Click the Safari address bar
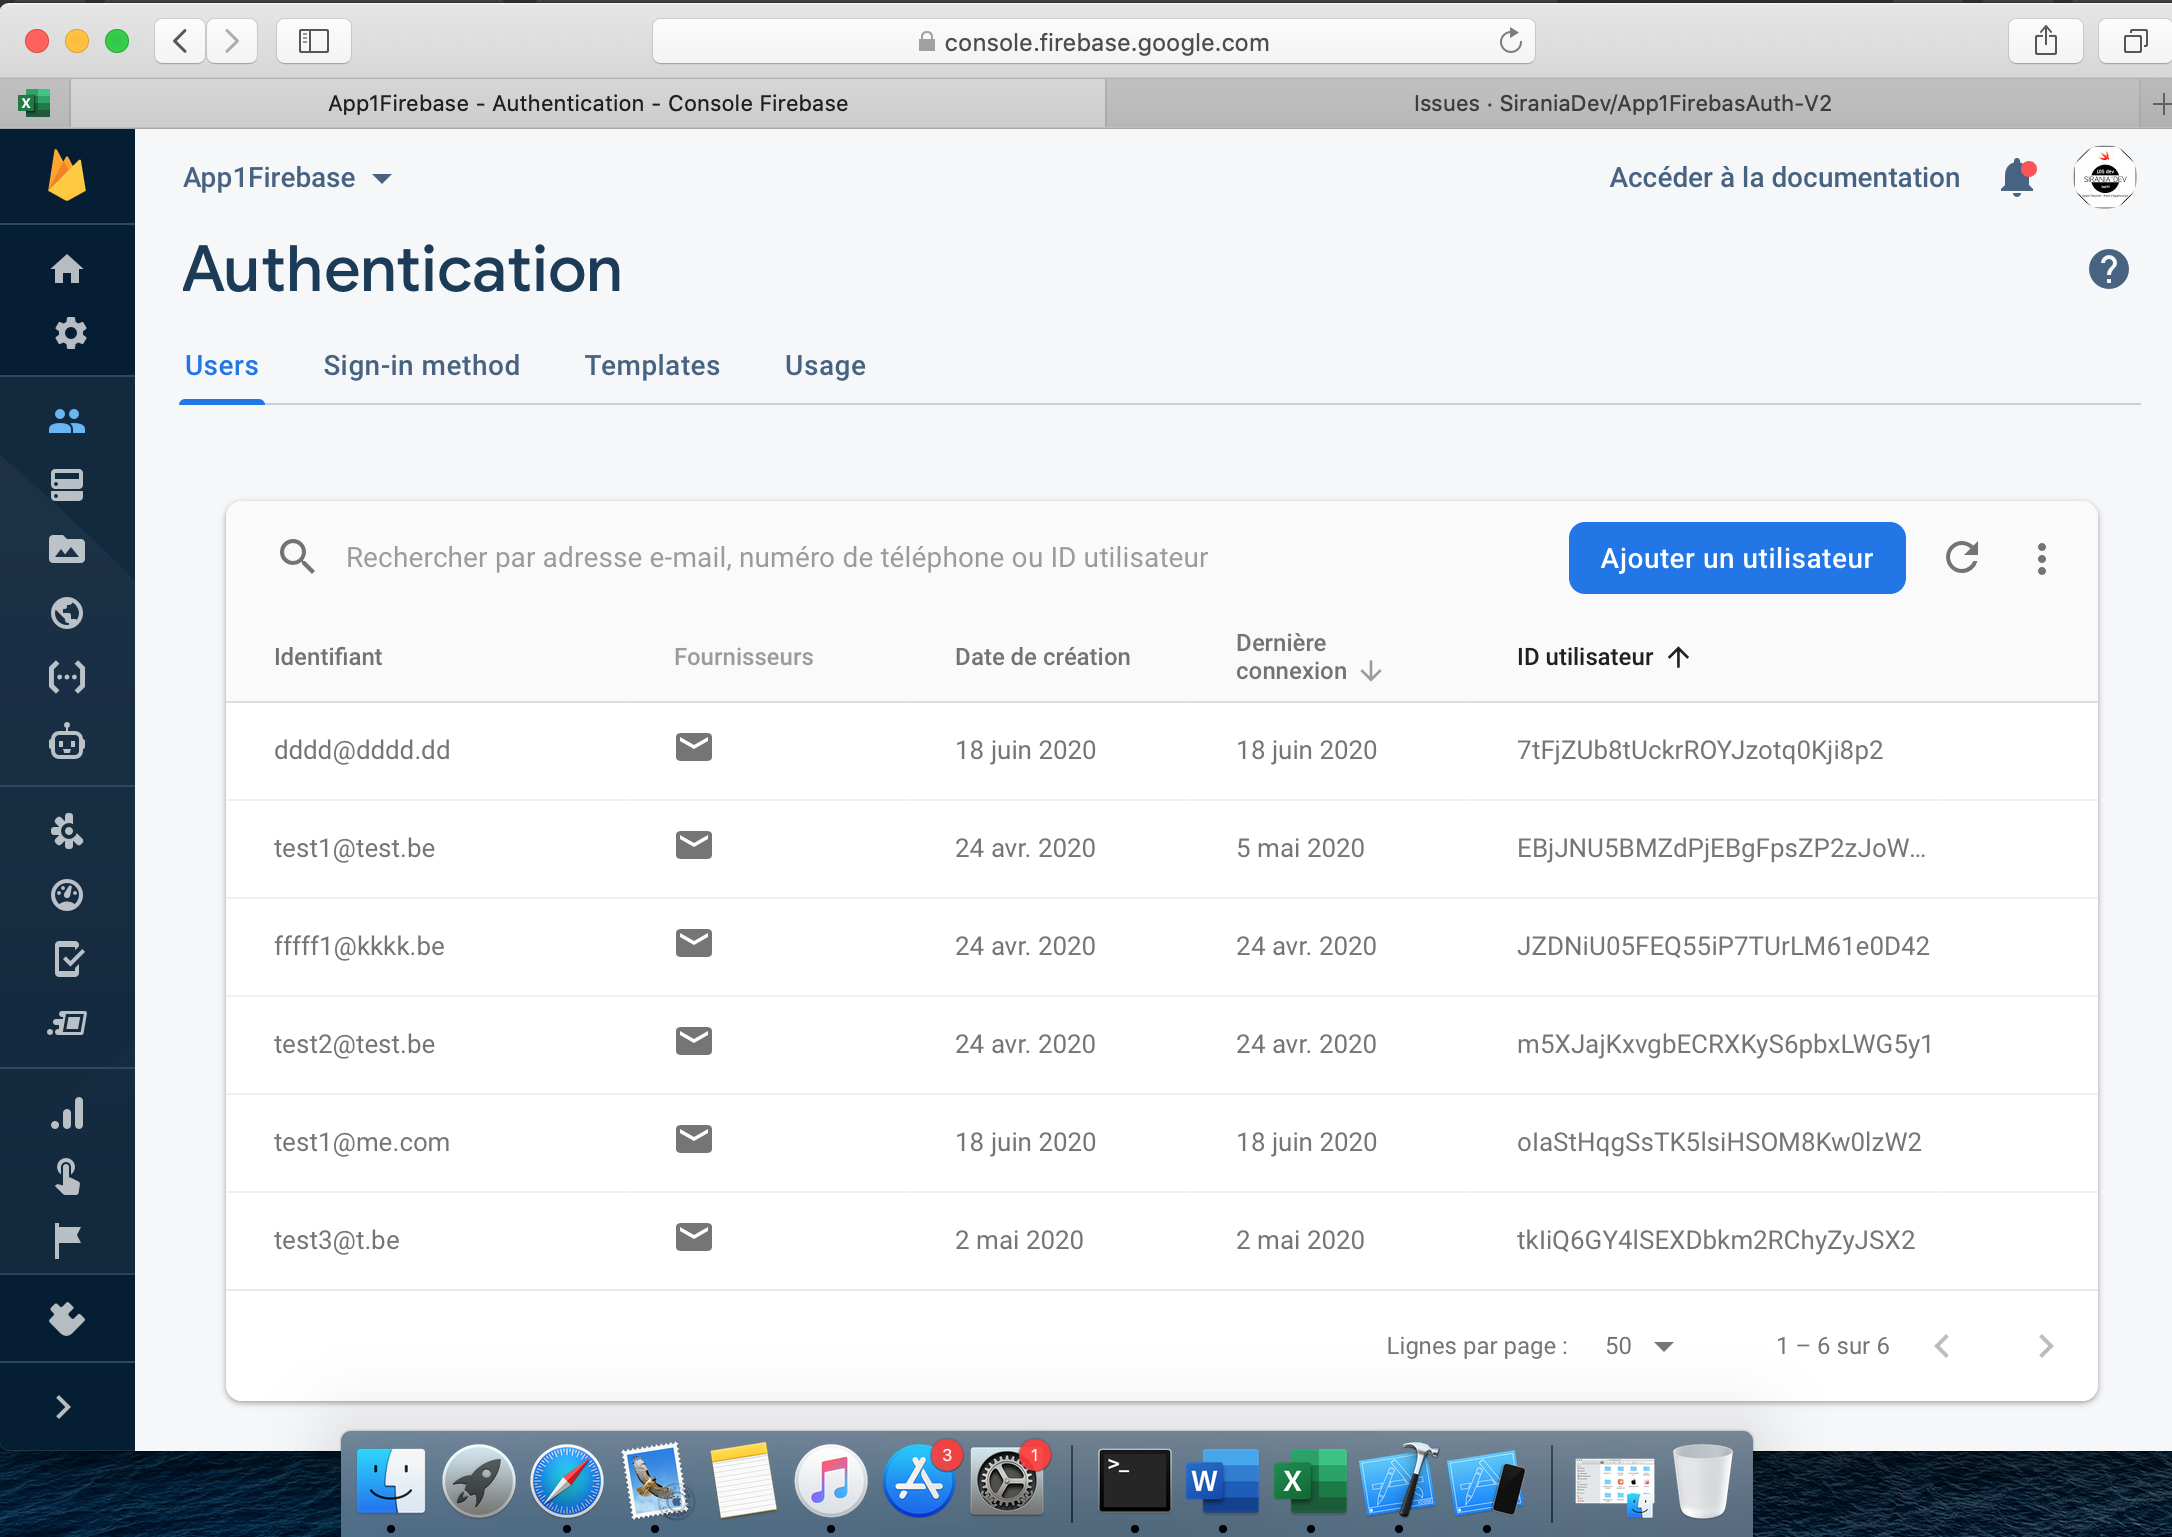The image size is (2172, 1537). (1093, 42)
